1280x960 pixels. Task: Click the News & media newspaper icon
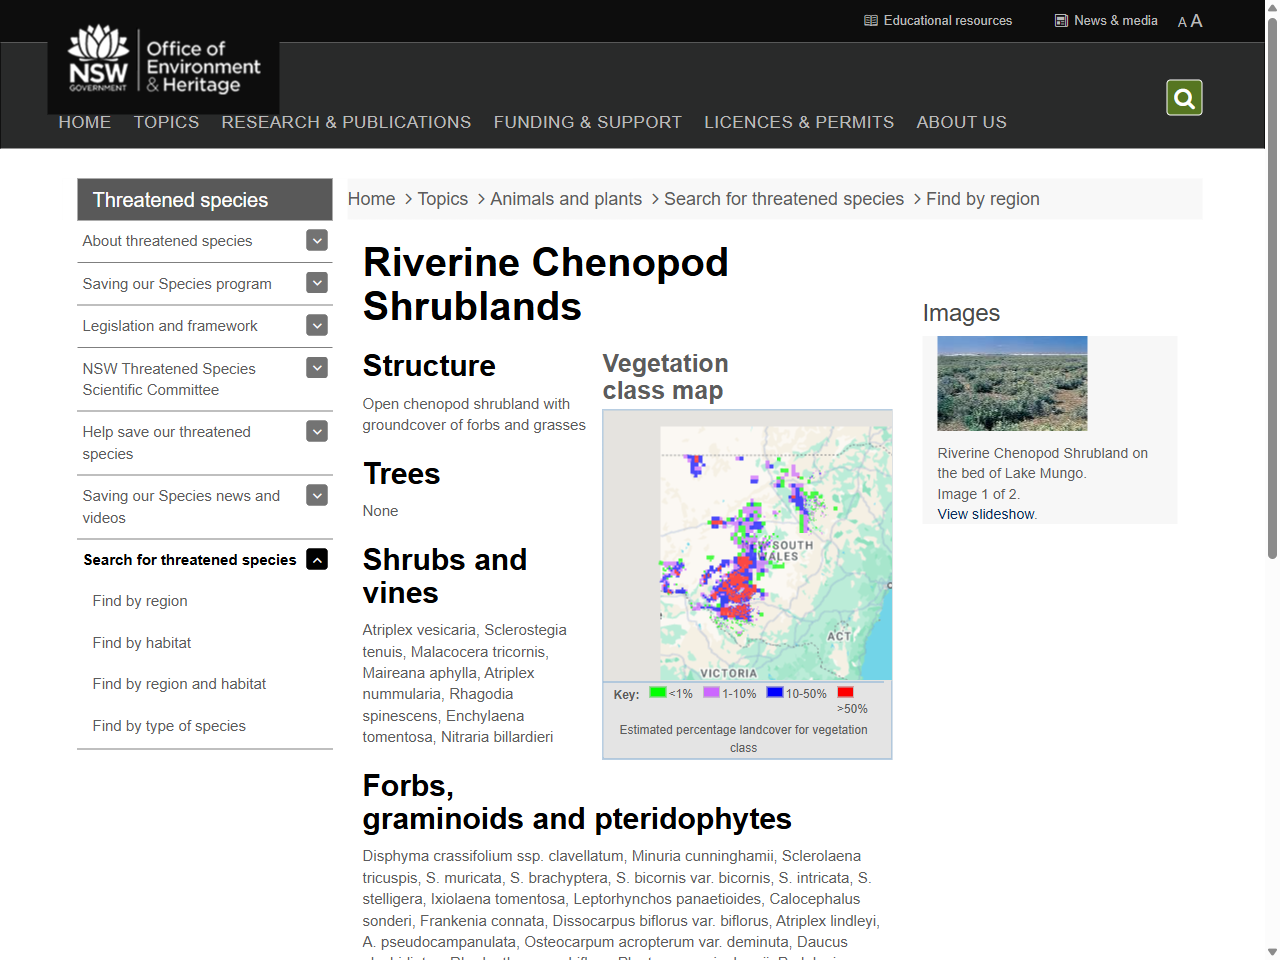(x=1061, y=20)
